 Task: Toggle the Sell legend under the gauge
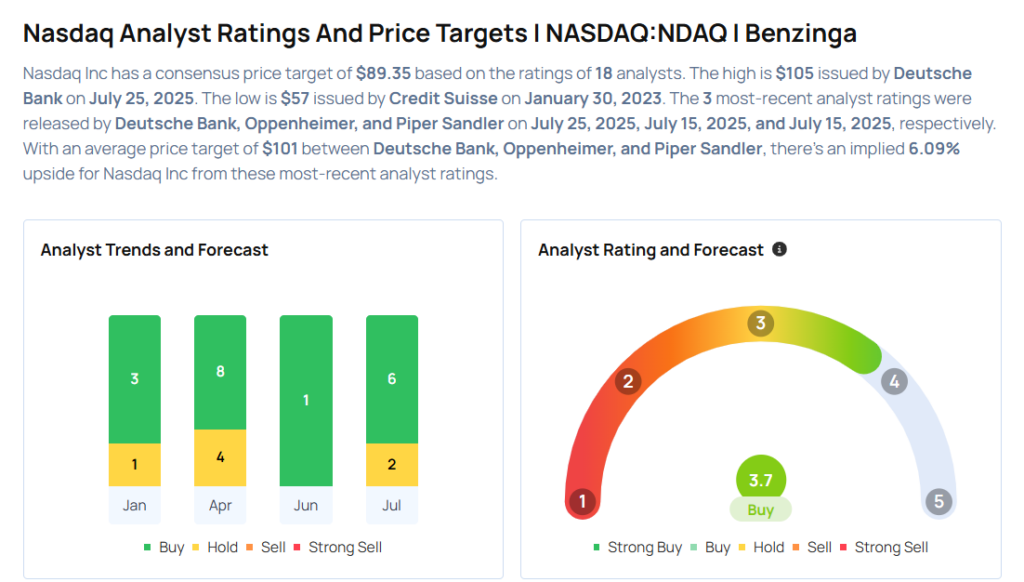[x=812, y=547]
